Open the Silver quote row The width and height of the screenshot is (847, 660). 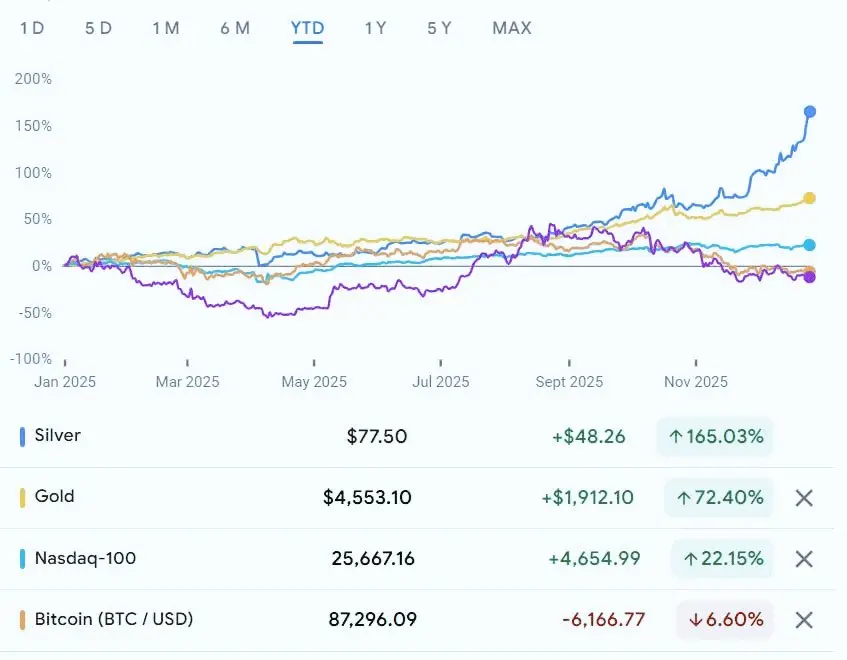(x=58, y=436)
